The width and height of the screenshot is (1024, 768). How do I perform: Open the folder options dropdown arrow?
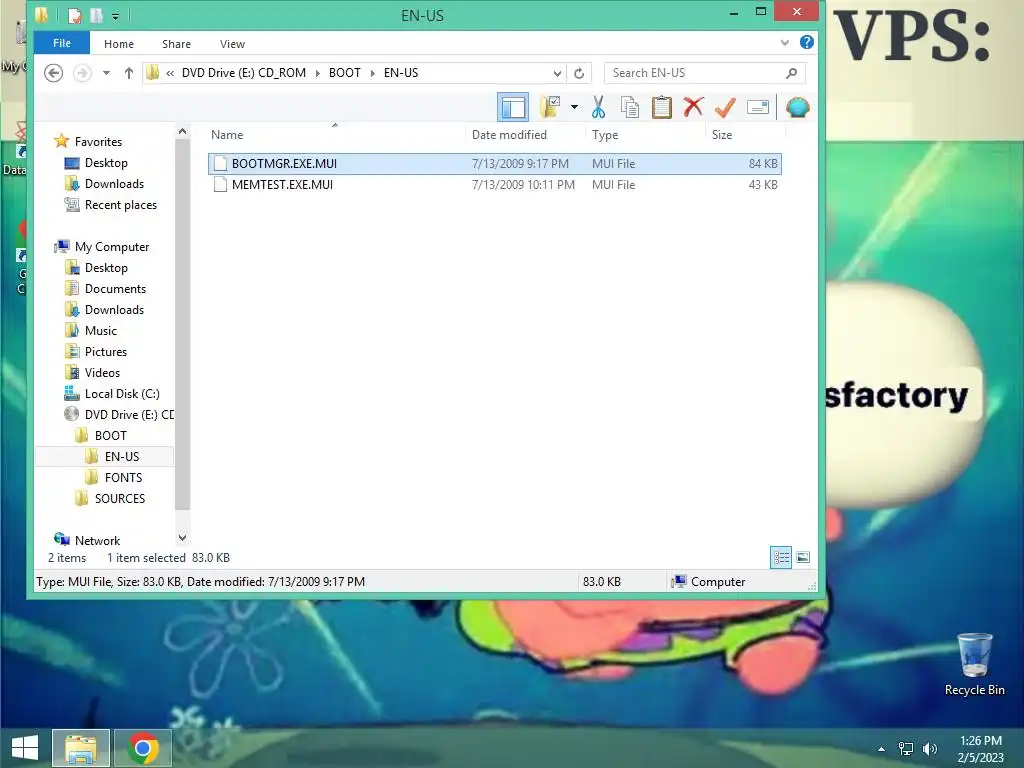coord(574,107)
